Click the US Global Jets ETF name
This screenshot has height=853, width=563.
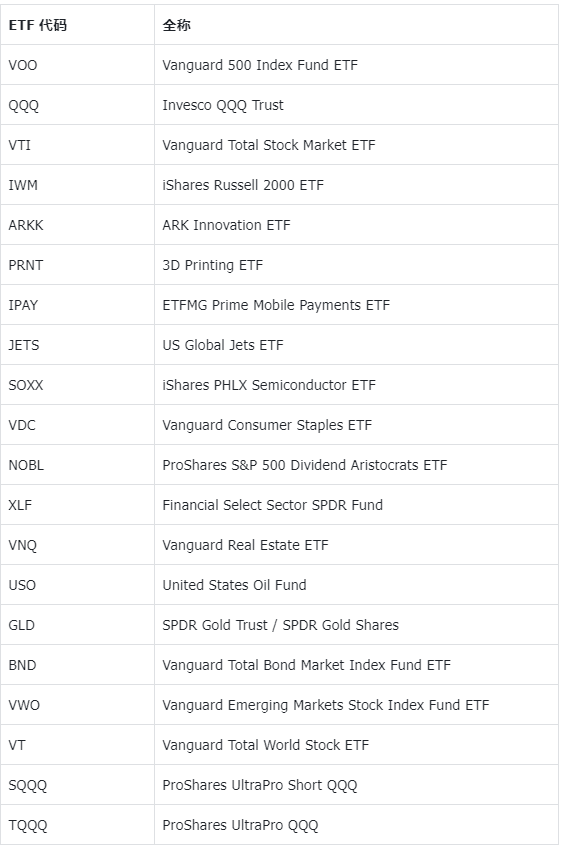pyautogui.click(x=223, y=345)
